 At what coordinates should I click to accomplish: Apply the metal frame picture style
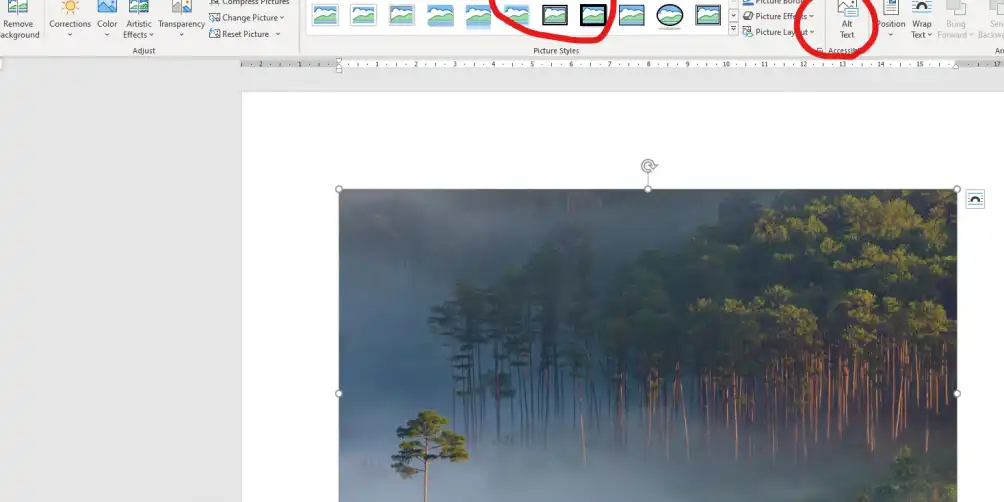click(x=401, y=15)
